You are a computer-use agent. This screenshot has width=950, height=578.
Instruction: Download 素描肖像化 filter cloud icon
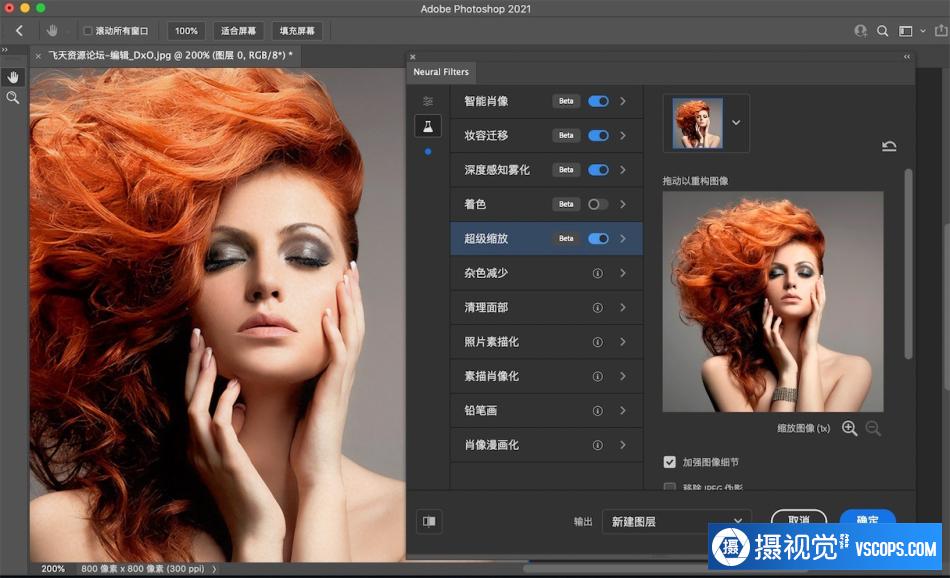pyautogui.click(x=597, y=376)
